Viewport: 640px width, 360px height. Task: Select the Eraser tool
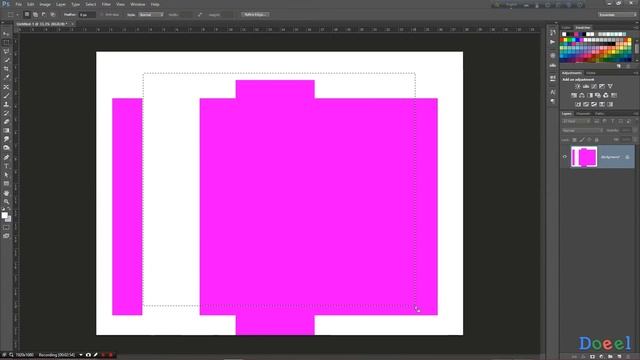[x=6, y=122]
